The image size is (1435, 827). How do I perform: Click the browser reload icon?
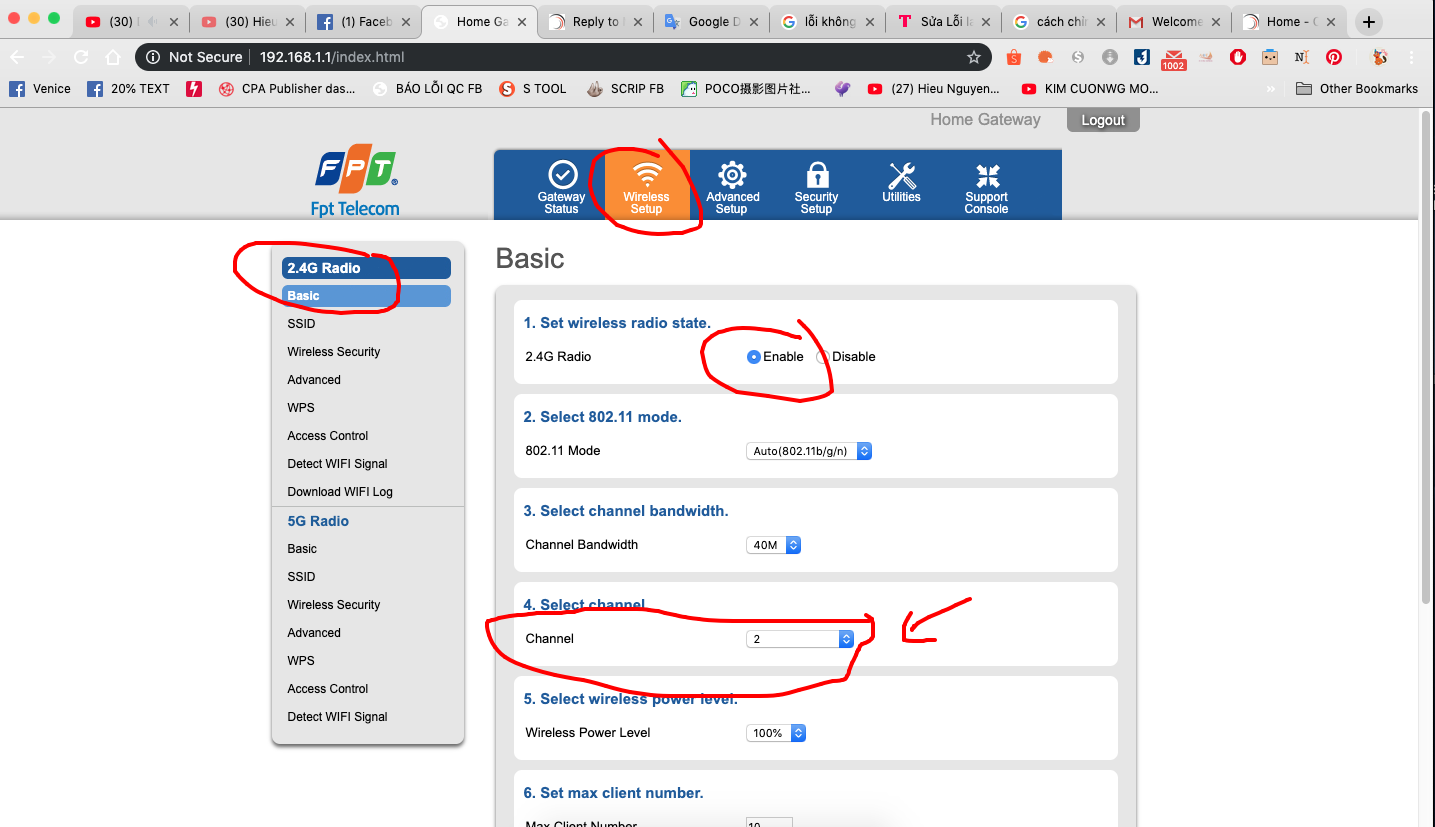(81, 57)
